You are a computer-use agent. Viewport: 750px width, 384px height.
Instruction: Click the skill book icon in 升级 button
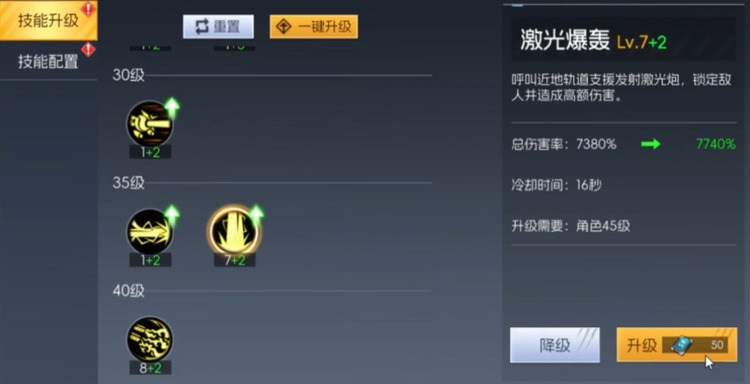click(682, 345)
